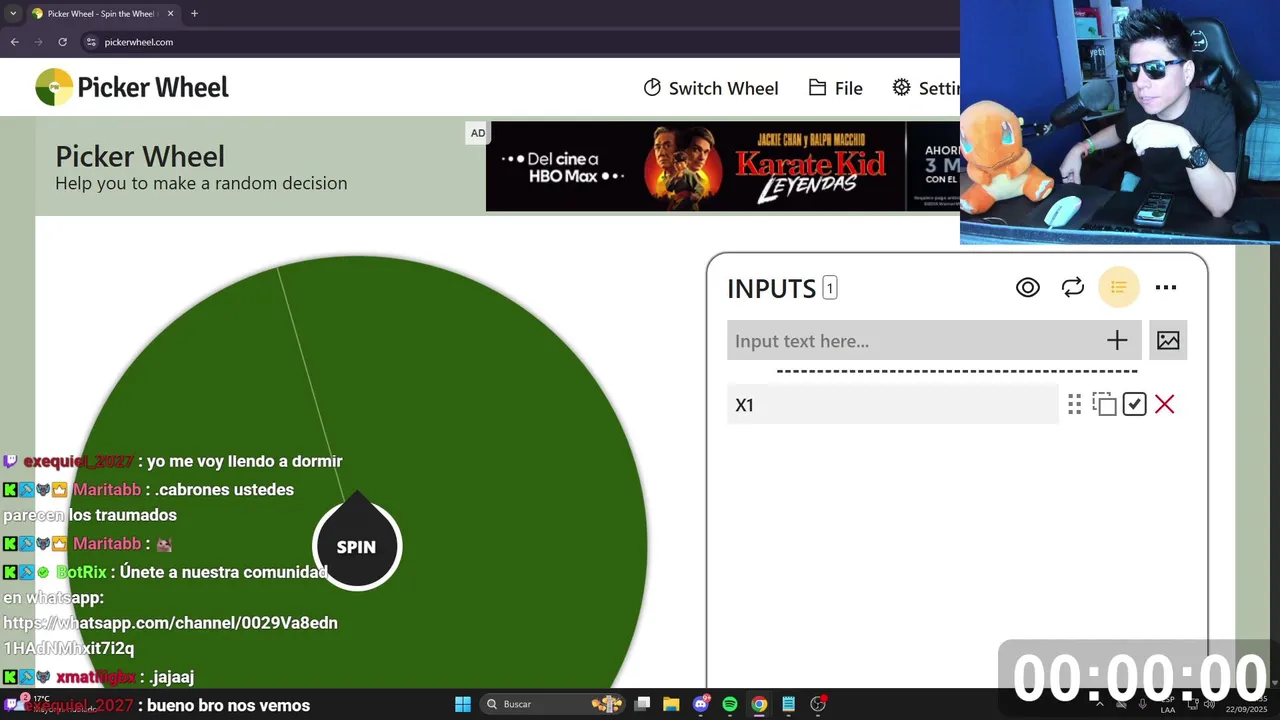Close the Picker Wheel browser tab
This screenshot has width=1280, height=720.
point(170,14)
